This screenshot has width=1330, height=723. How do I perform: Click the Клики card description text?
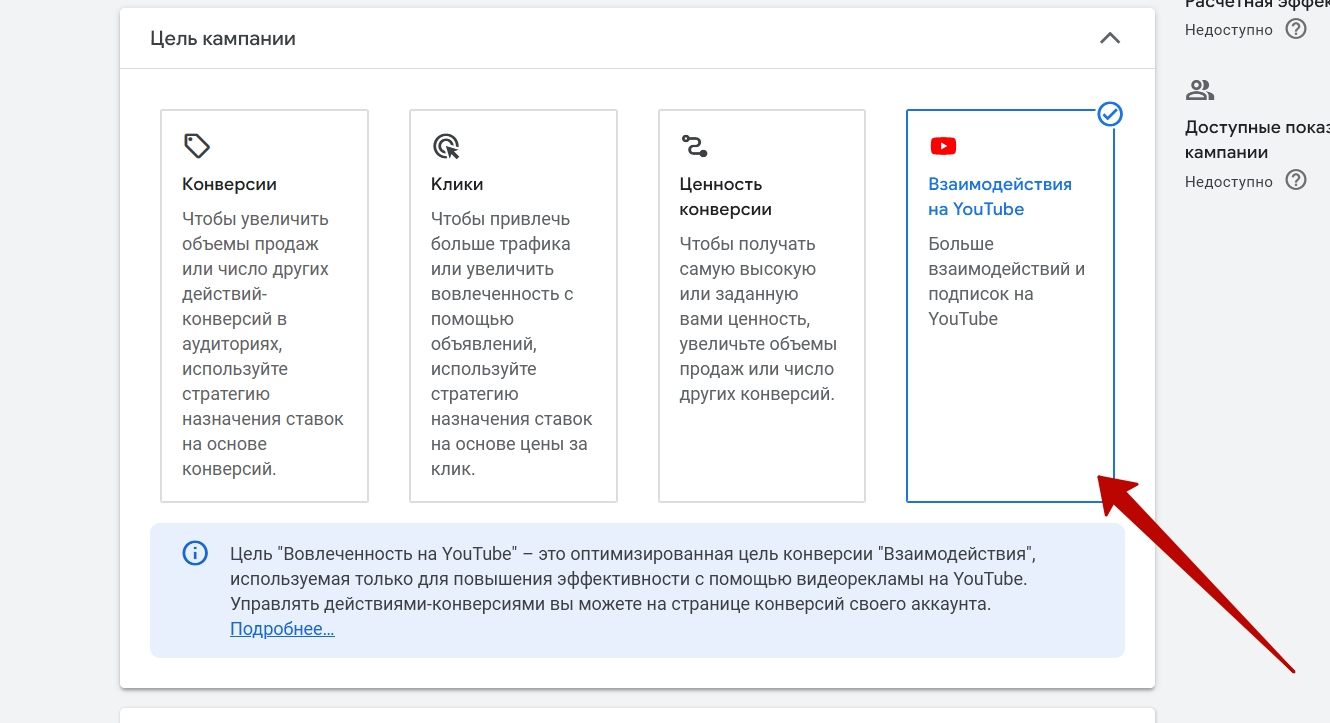[511, 344]
